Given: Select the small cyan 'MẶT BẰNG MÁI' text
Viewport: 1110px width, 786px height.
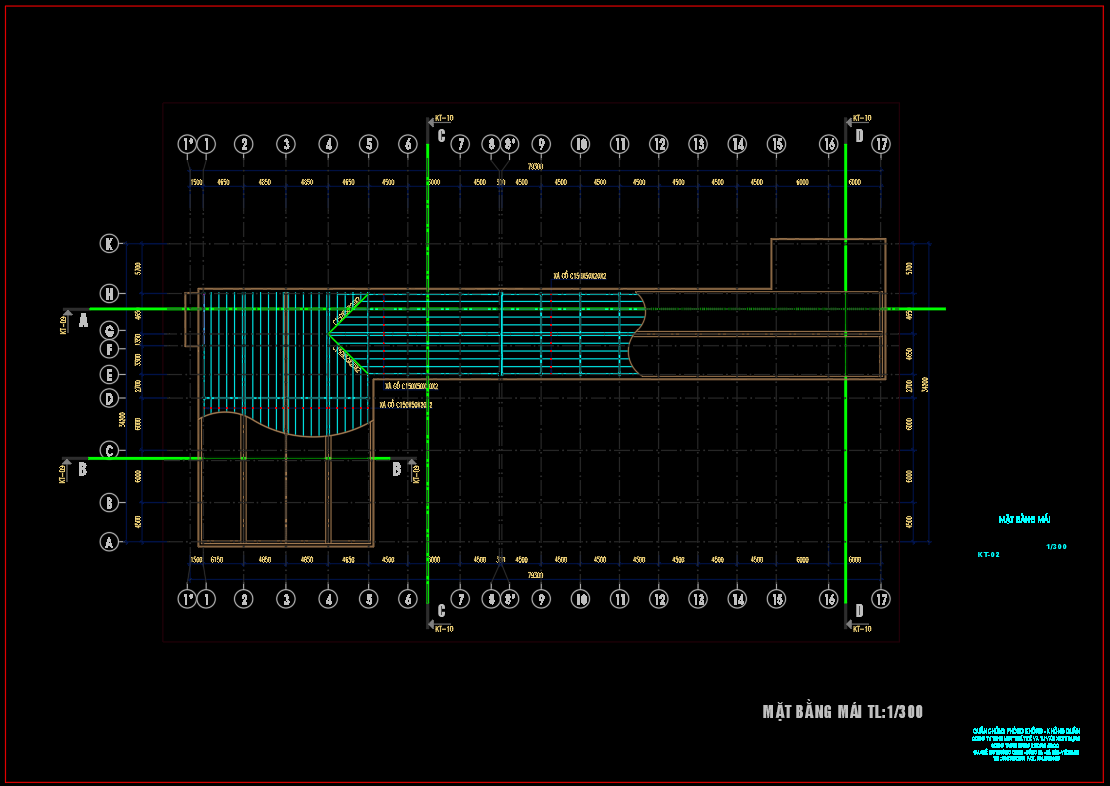Looking at the screenshot, I should click(1024, 519).
